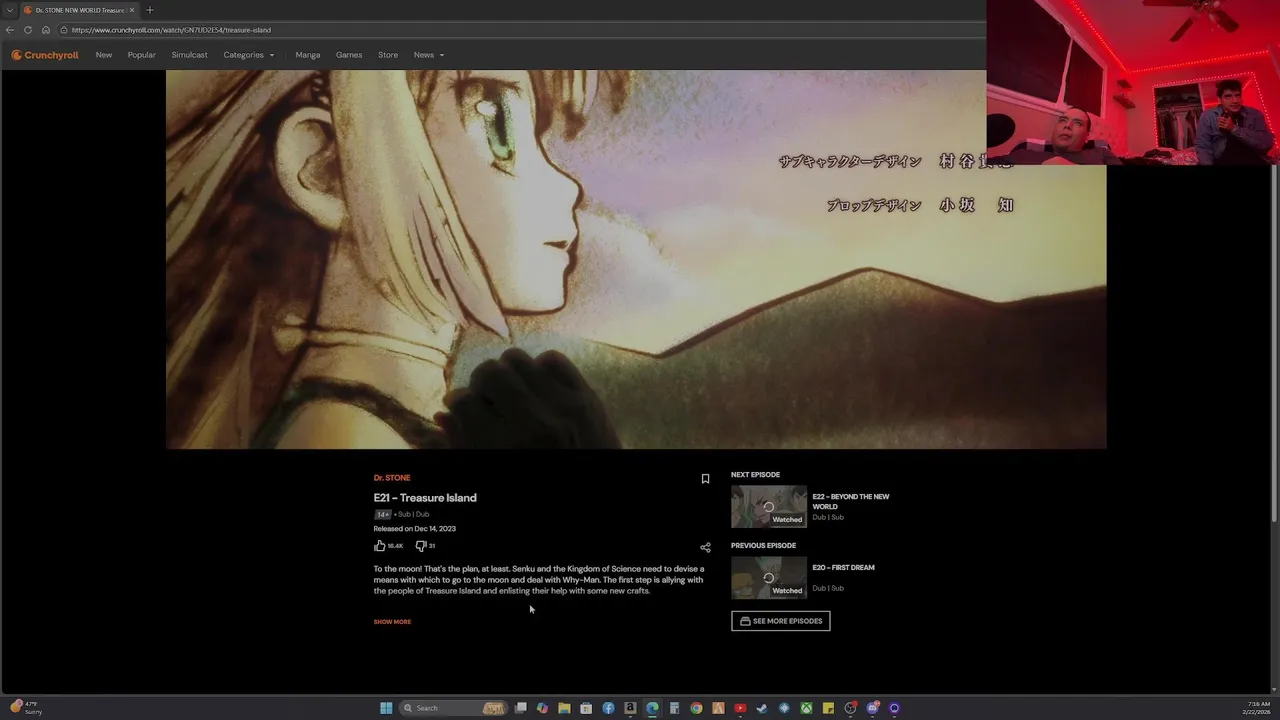Open weather widget in taskbar
Viewport: 1280px width, 720px height.
[26, 707]
